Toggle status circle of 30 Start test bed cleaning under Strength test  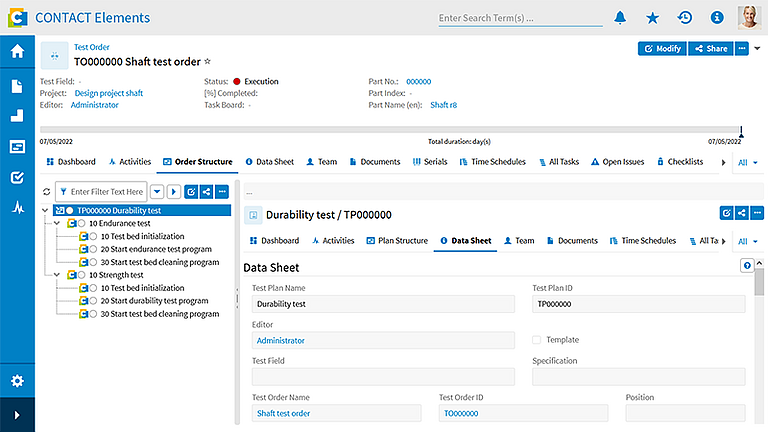[x=93, y=314]
